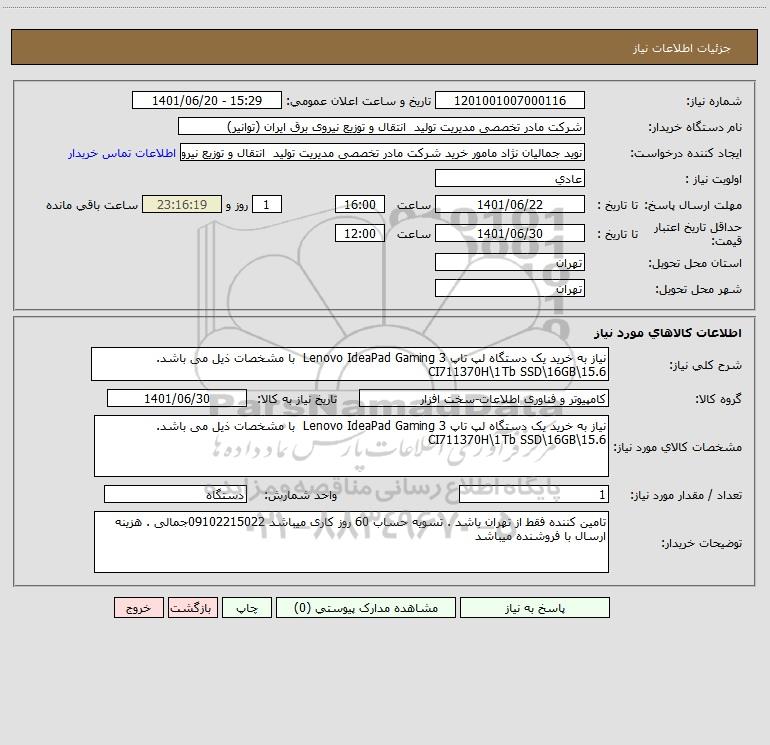
Task: Click the تعداد / مقدار مورد نیاز label
Action: pos(686,496)
